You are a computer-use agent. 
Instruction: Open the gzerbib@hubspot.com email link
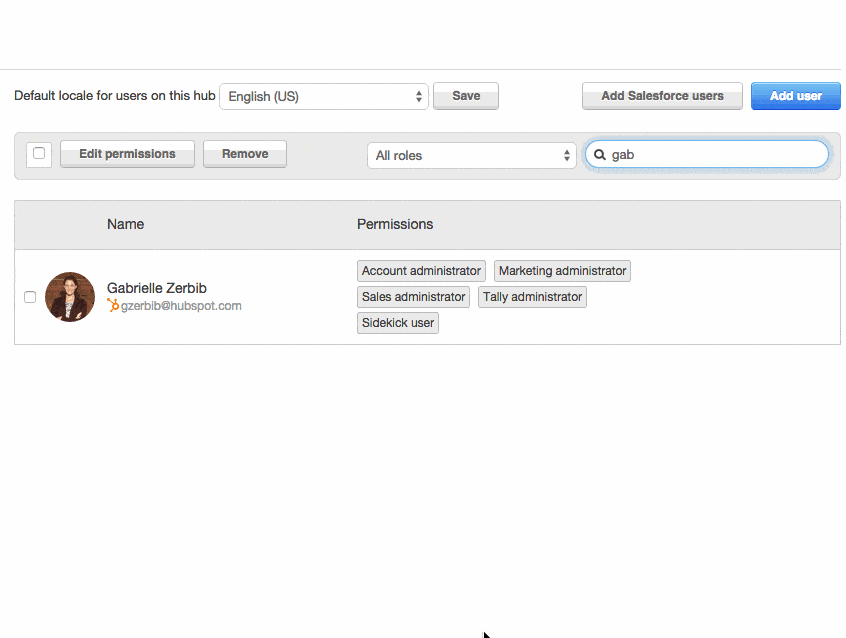click(x=181, y=306)
